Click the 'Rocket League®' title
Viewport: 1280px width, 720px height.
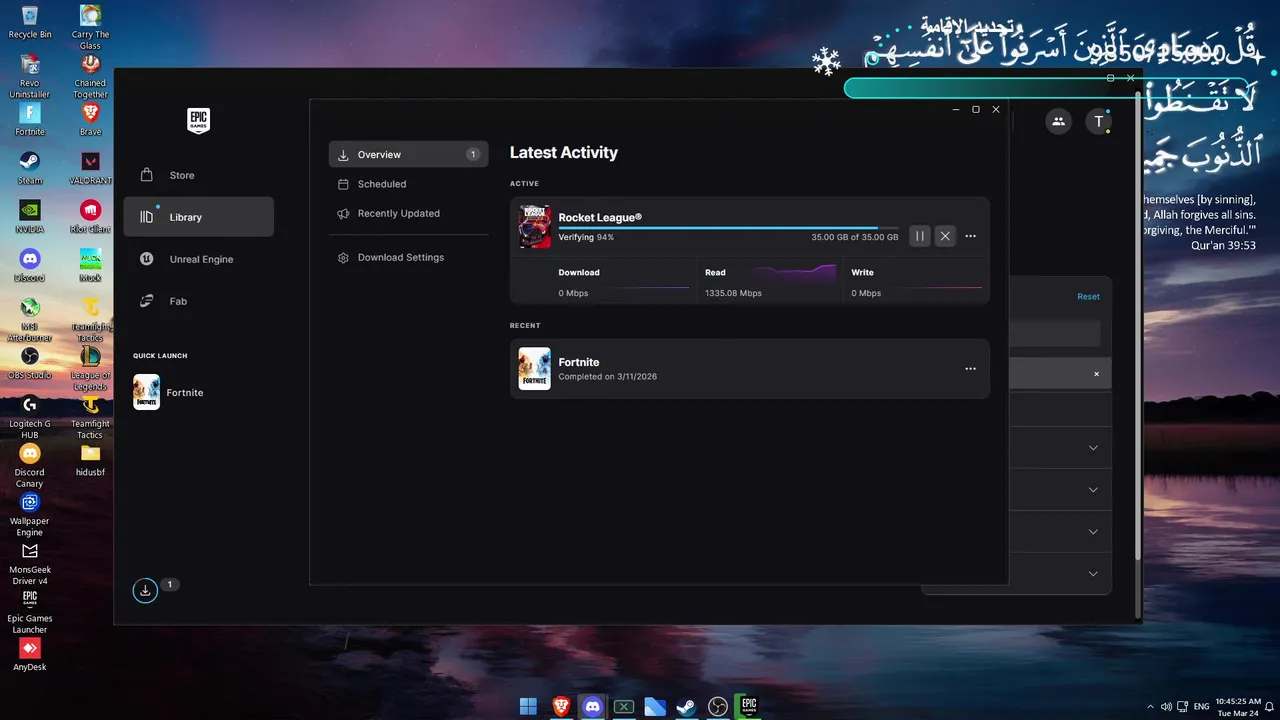click(x=600, y=217)
